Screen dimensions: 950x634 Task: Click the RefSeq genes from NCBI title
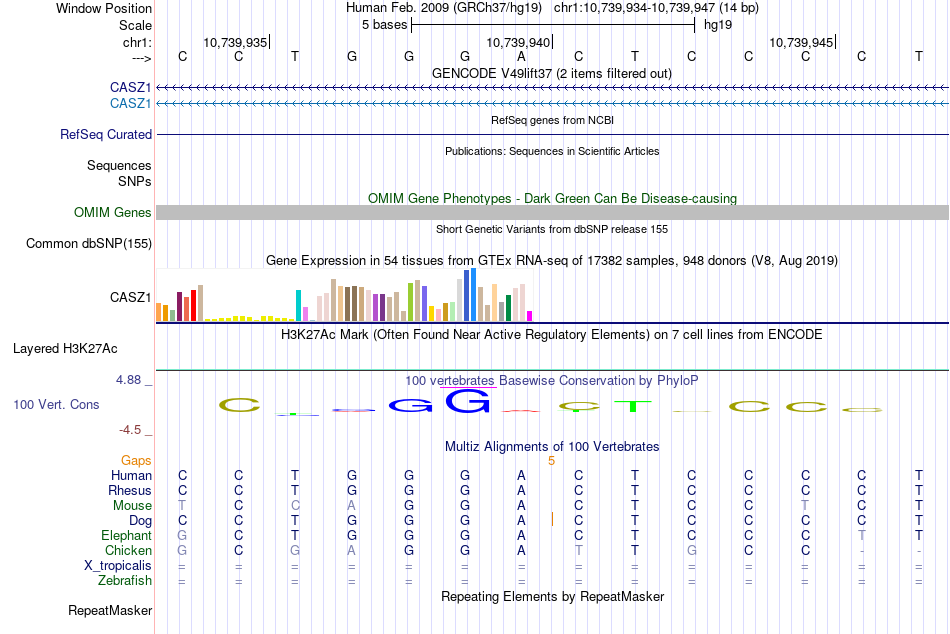coord(553,120)
